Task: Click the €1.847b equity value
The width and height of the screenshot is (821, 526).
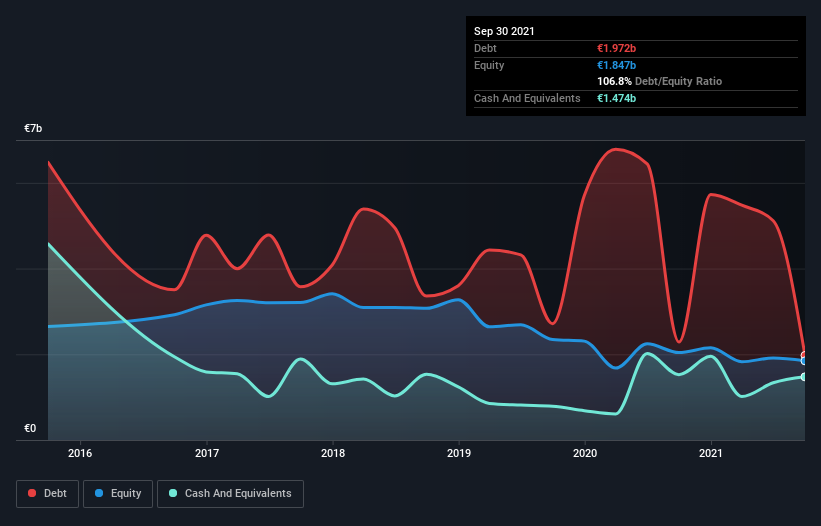Action: coord(616,65)
